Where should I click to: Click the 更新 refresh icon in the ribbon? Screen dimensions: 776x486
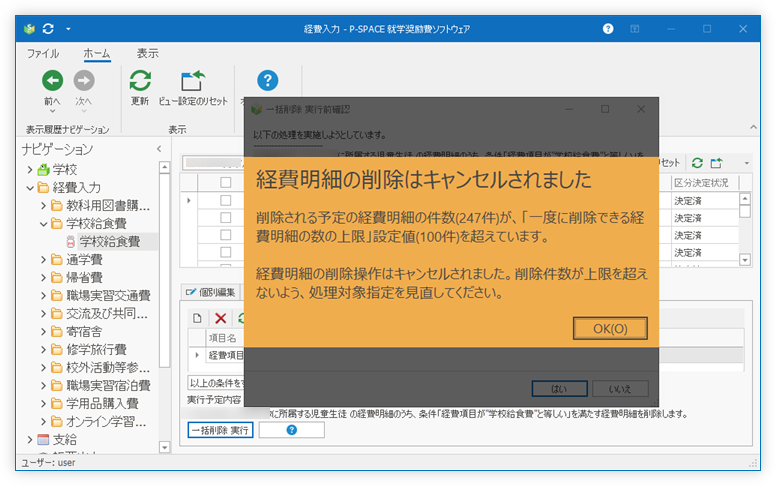(140, 81)
